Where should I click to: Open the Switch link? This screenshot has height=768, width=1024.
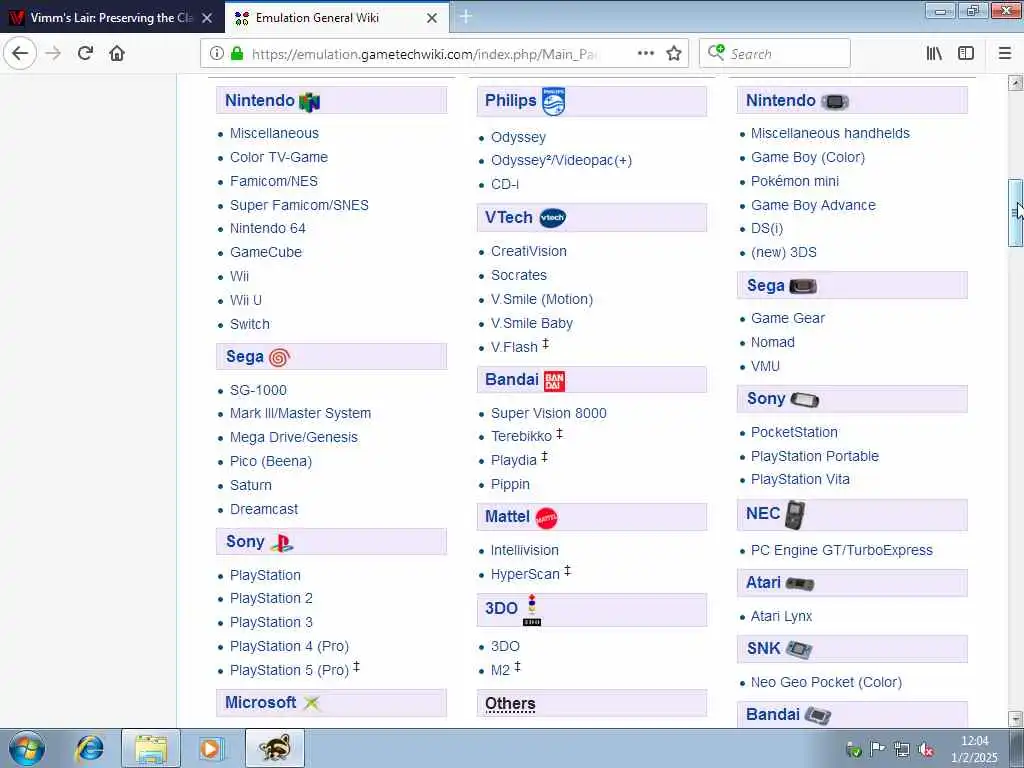click(x=249, y=324)
